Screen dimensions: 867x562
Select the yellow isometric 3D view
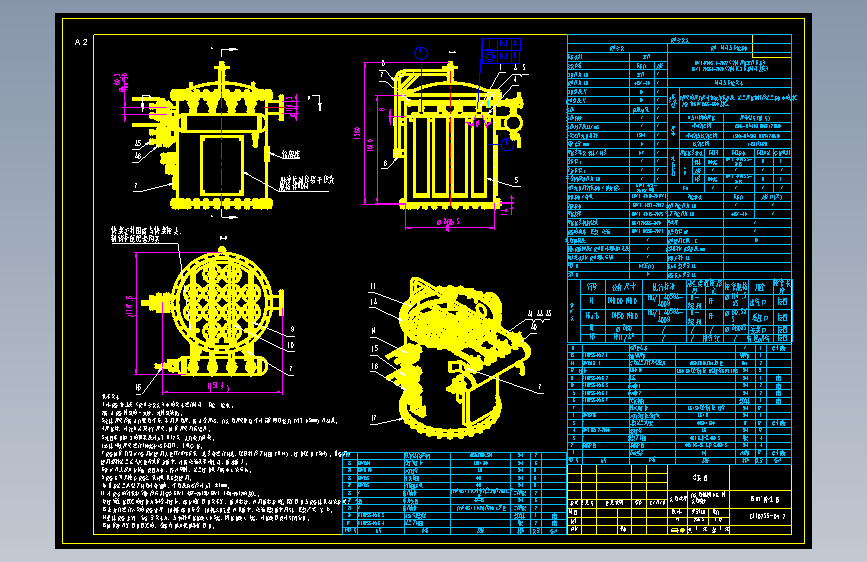pyautogui.click(x=459, y=357)
